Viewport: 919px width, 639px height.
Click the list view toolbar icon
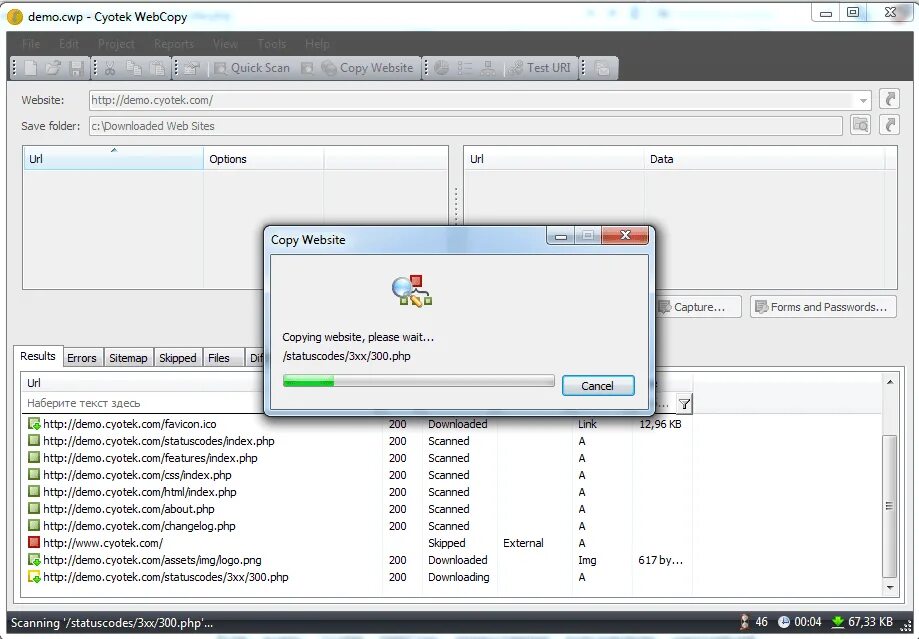tap(465, 68)
